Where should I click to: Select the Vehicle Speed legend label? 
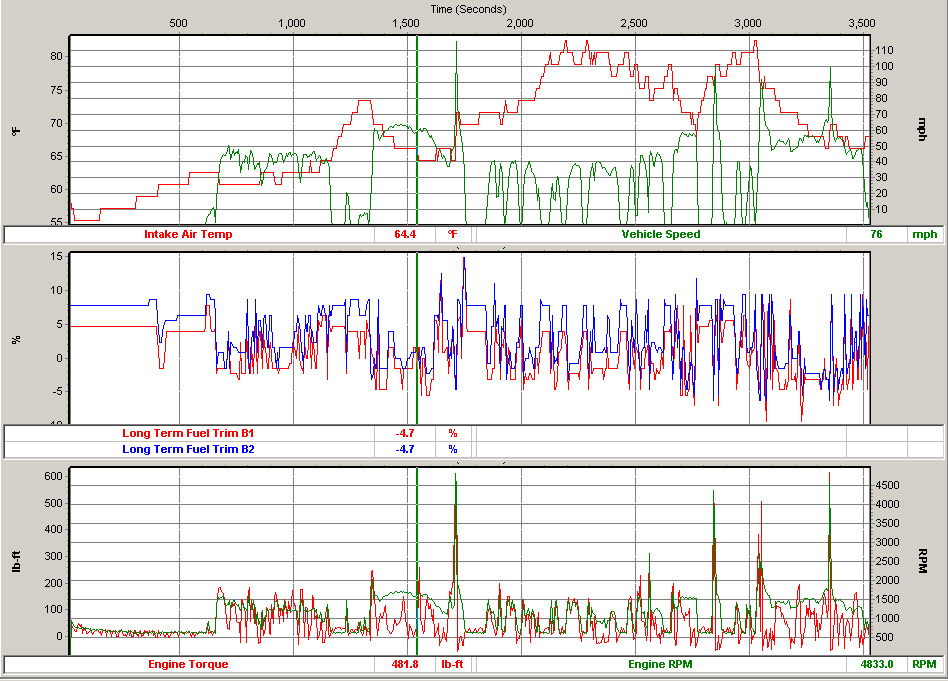(x=661, y=234)
